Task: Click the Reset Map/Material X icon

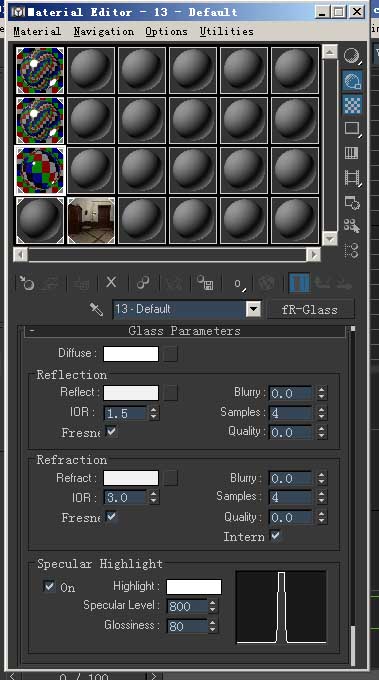Action: click(x=111, y=283)
